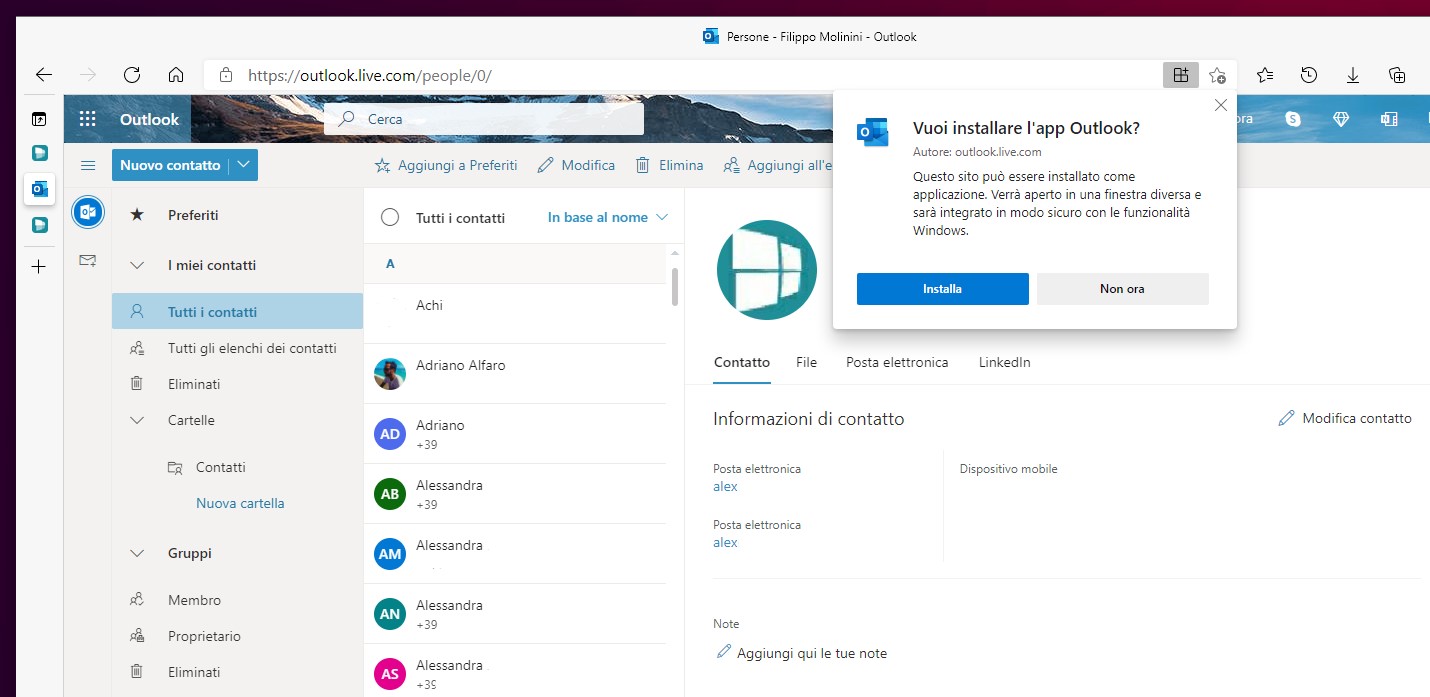
Task: Click the green AB avatar circle
Action: coord(390,494)
